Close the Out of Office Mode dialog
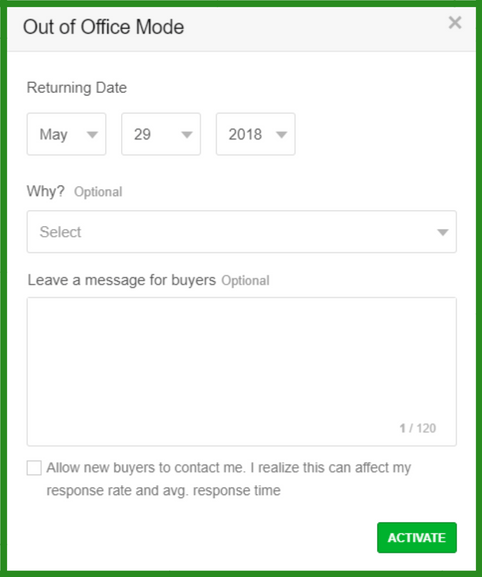The height and width of the screenshot is (577, 482). [x=455, y=23]
